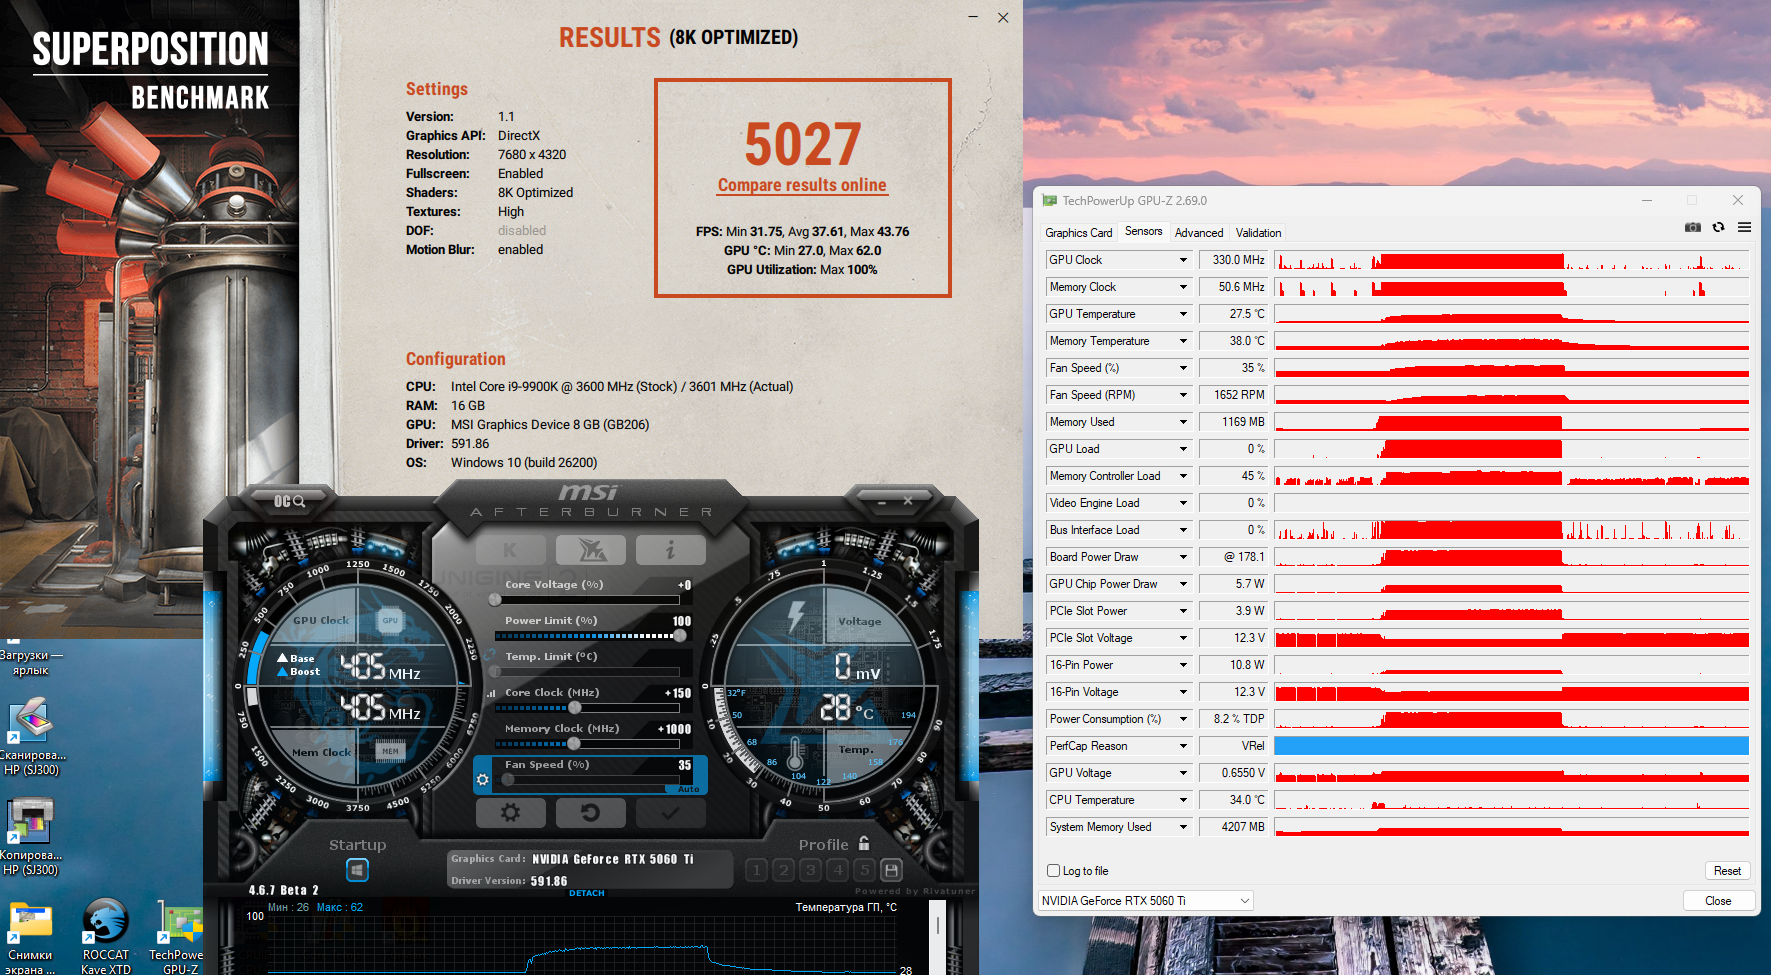
Task: Open the Afterburner information button
Action: tap(670, 549)
